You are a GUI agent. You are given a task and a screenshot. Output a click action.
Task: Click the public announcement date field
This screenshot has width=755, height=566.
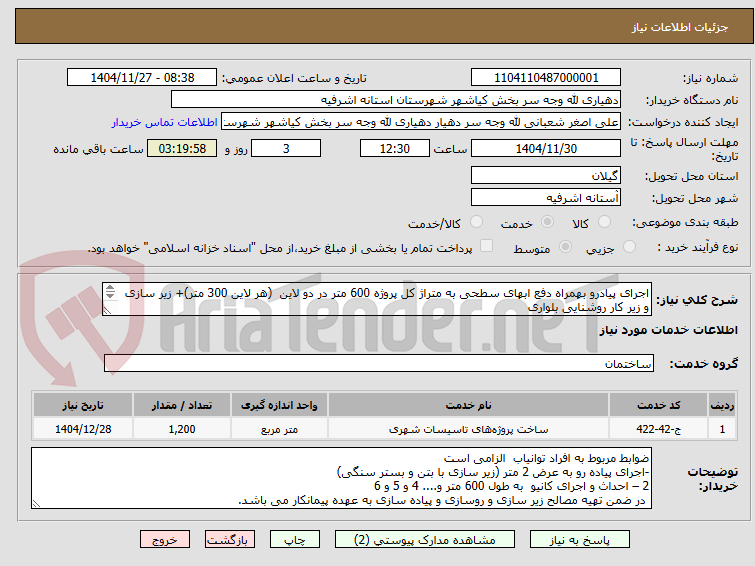click(x=142, y=78)
